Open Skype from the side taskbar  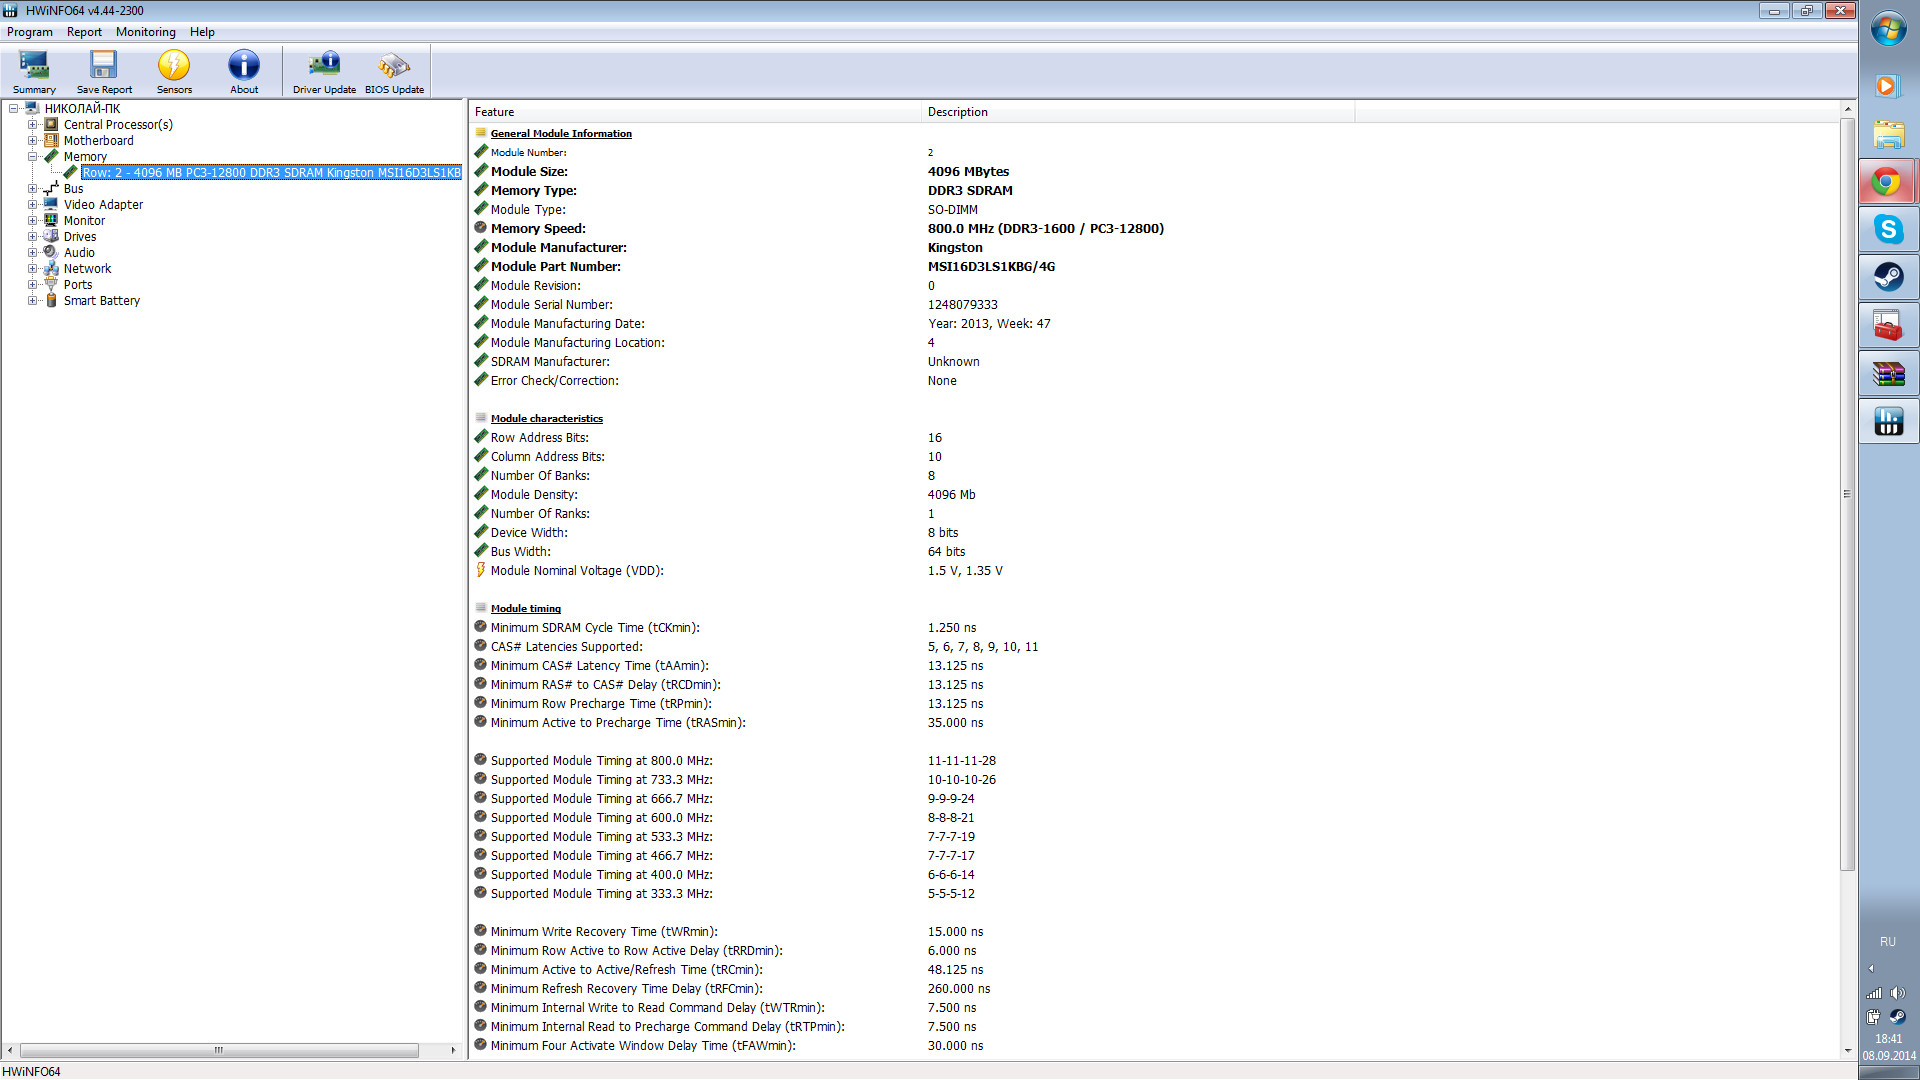[1888, 230]
